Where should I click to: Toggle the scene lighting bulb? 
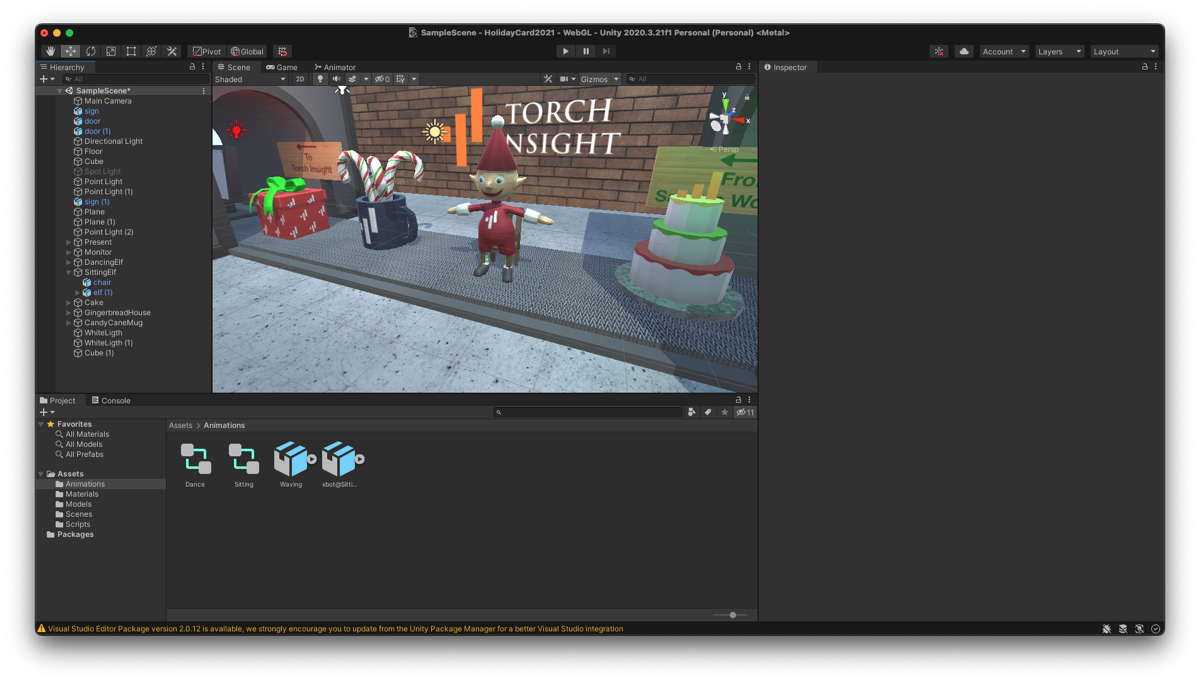point(318,79)
